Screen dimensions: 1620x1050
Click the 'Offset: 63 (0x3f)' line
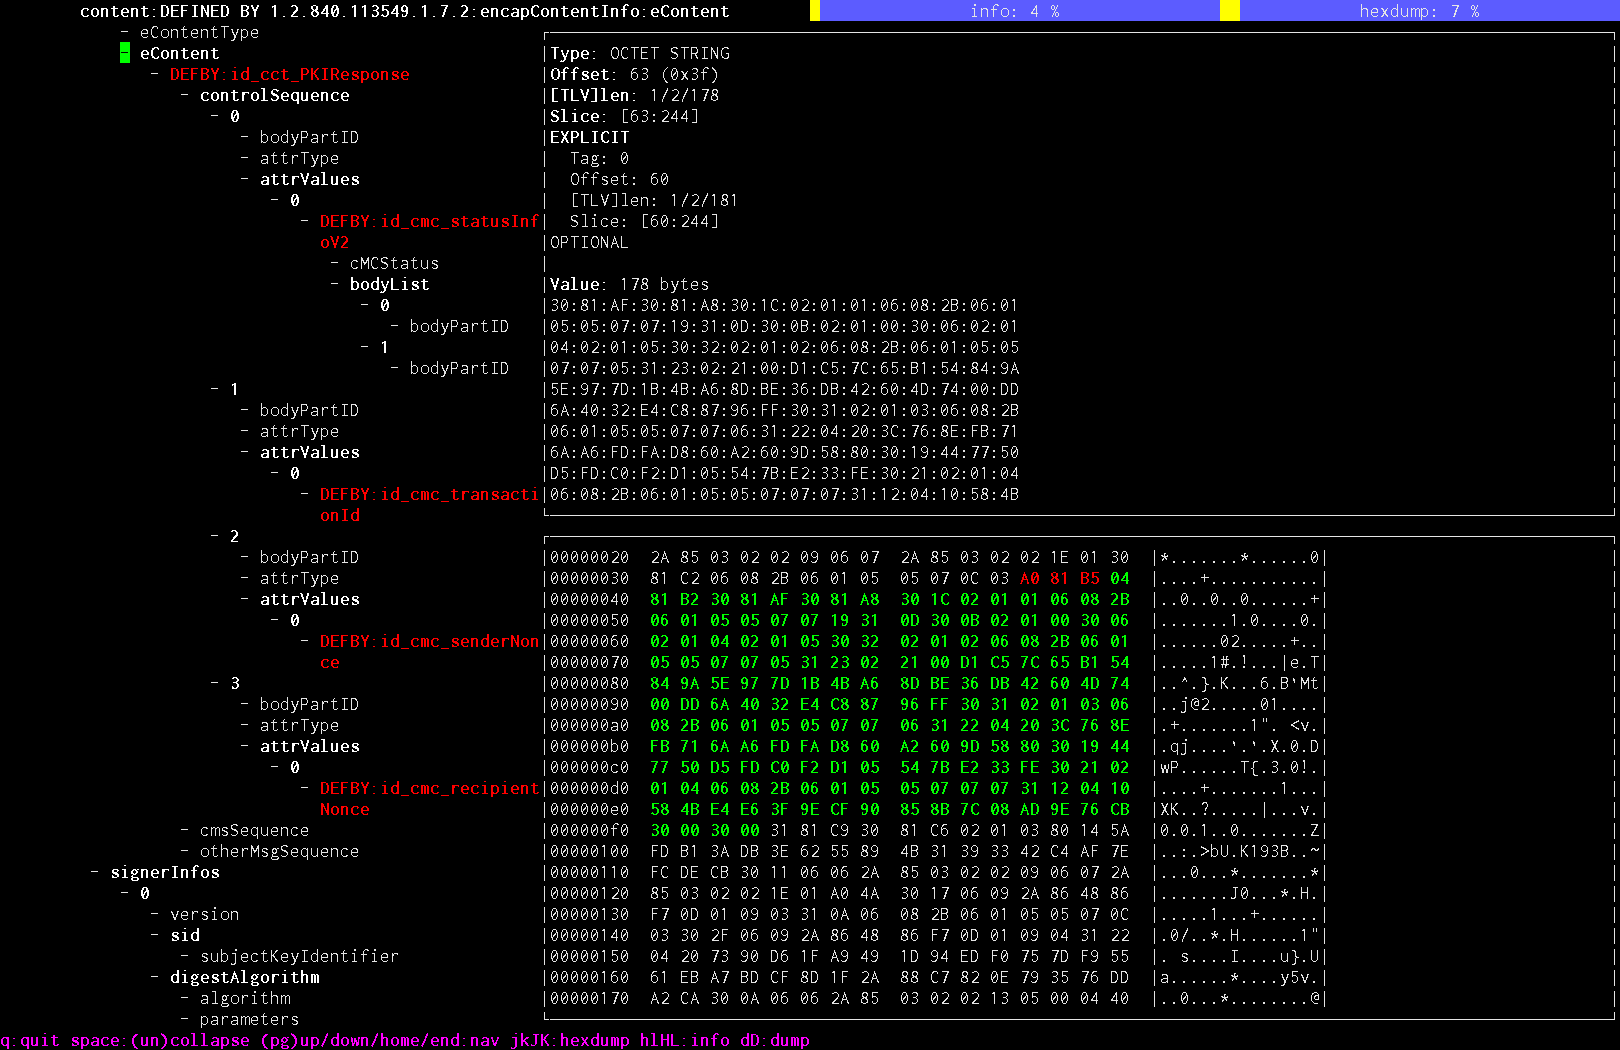point(634,74)
